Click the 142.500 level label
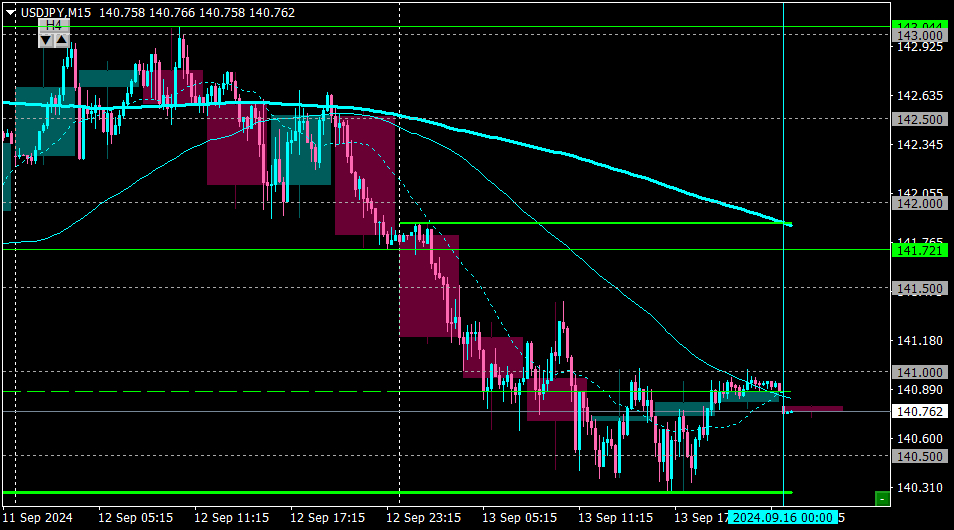The width and height of the screenshot is (954, 530). (x=919, y=119)
